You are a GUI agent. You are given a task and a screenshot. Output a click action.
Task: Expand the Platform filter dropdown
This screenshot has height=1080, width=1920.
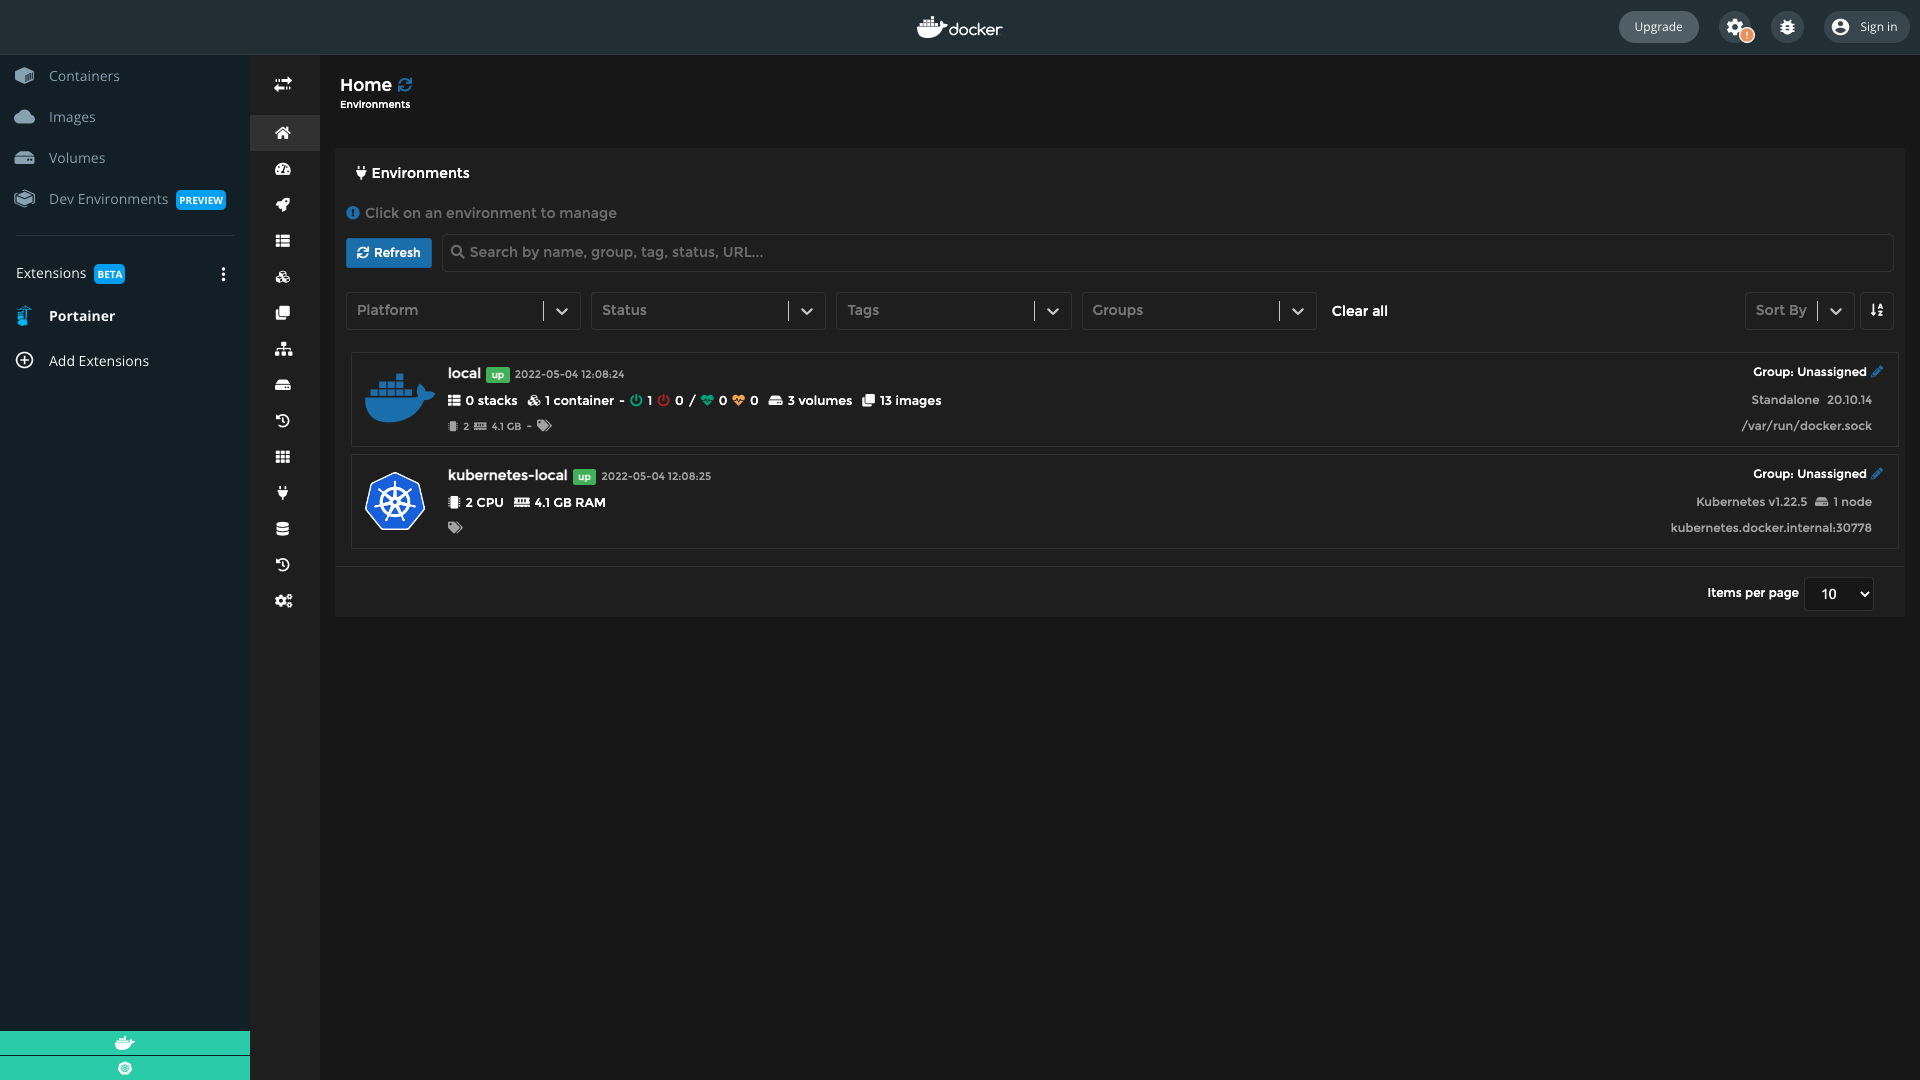click(462, 310)
